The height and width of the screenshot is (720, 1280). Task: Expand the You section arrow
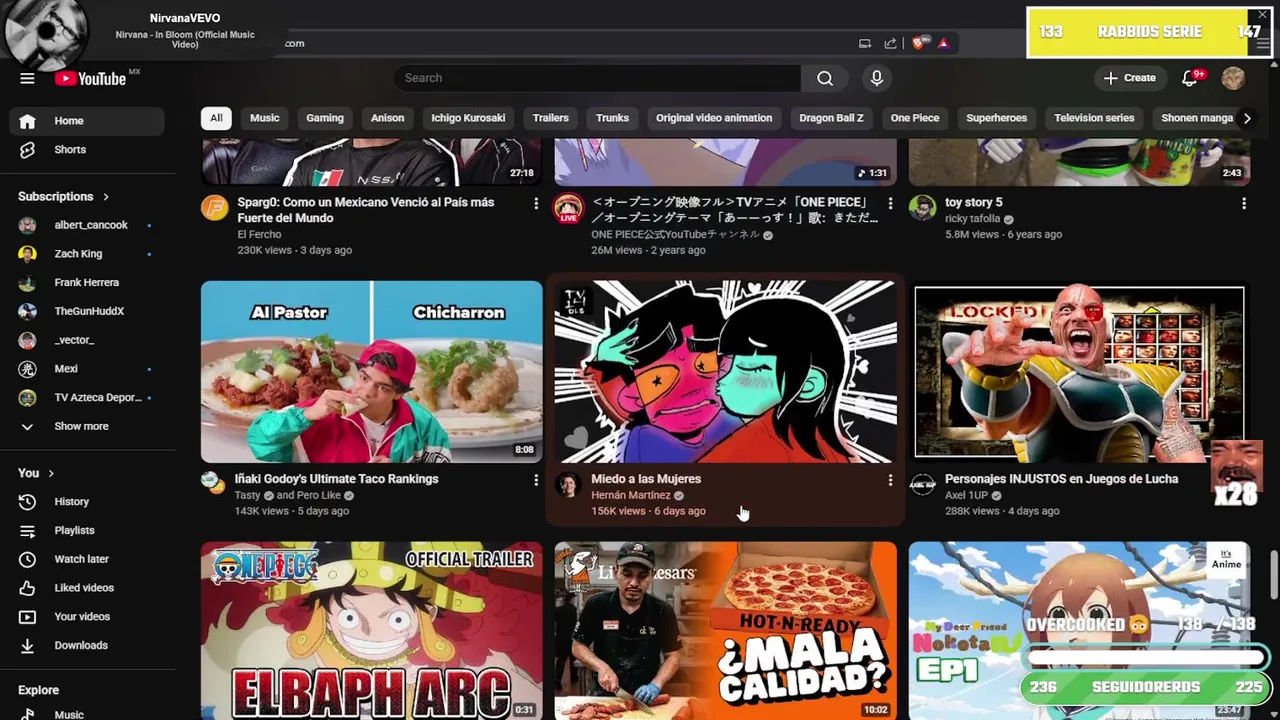(x=50, y=473)
